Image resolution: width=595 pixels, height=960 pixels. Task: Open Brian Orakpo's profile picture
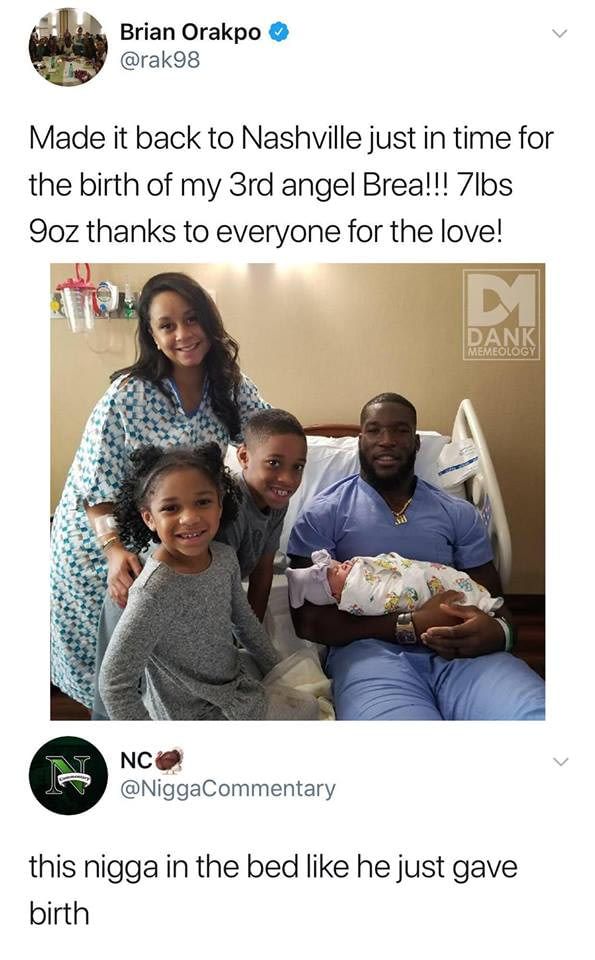point(68,47)
